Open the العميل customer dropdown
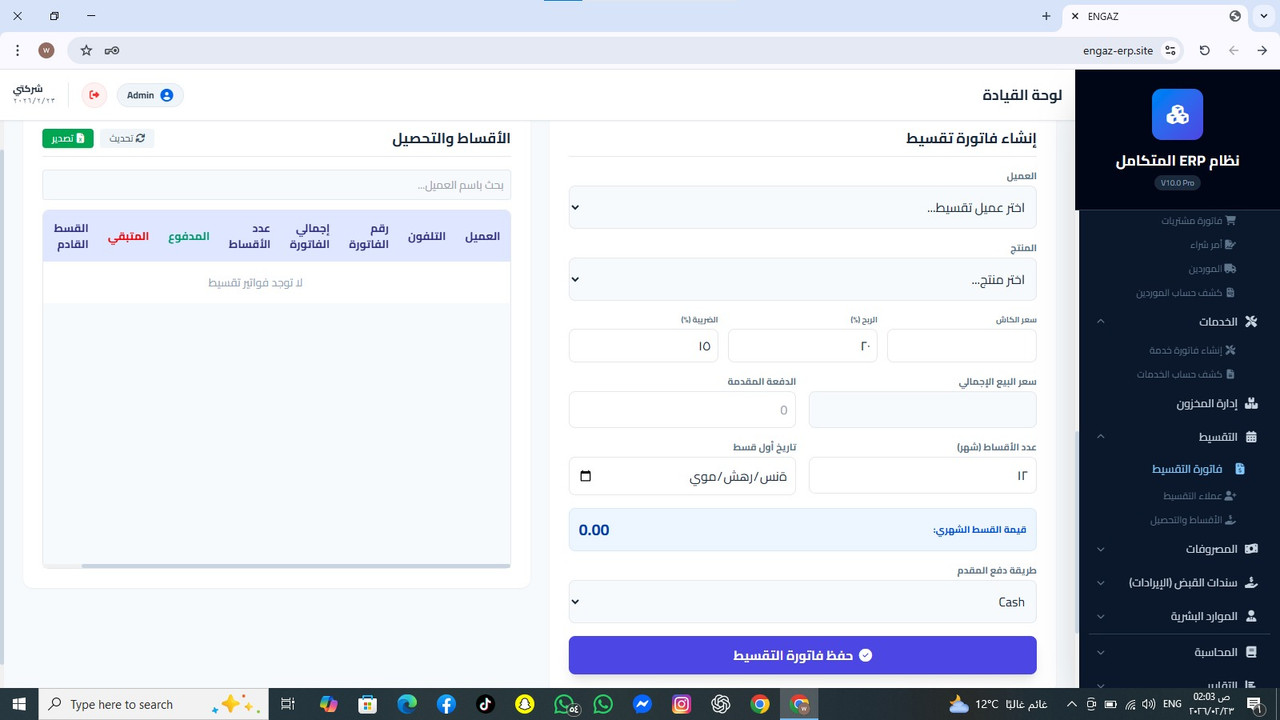 802,207
